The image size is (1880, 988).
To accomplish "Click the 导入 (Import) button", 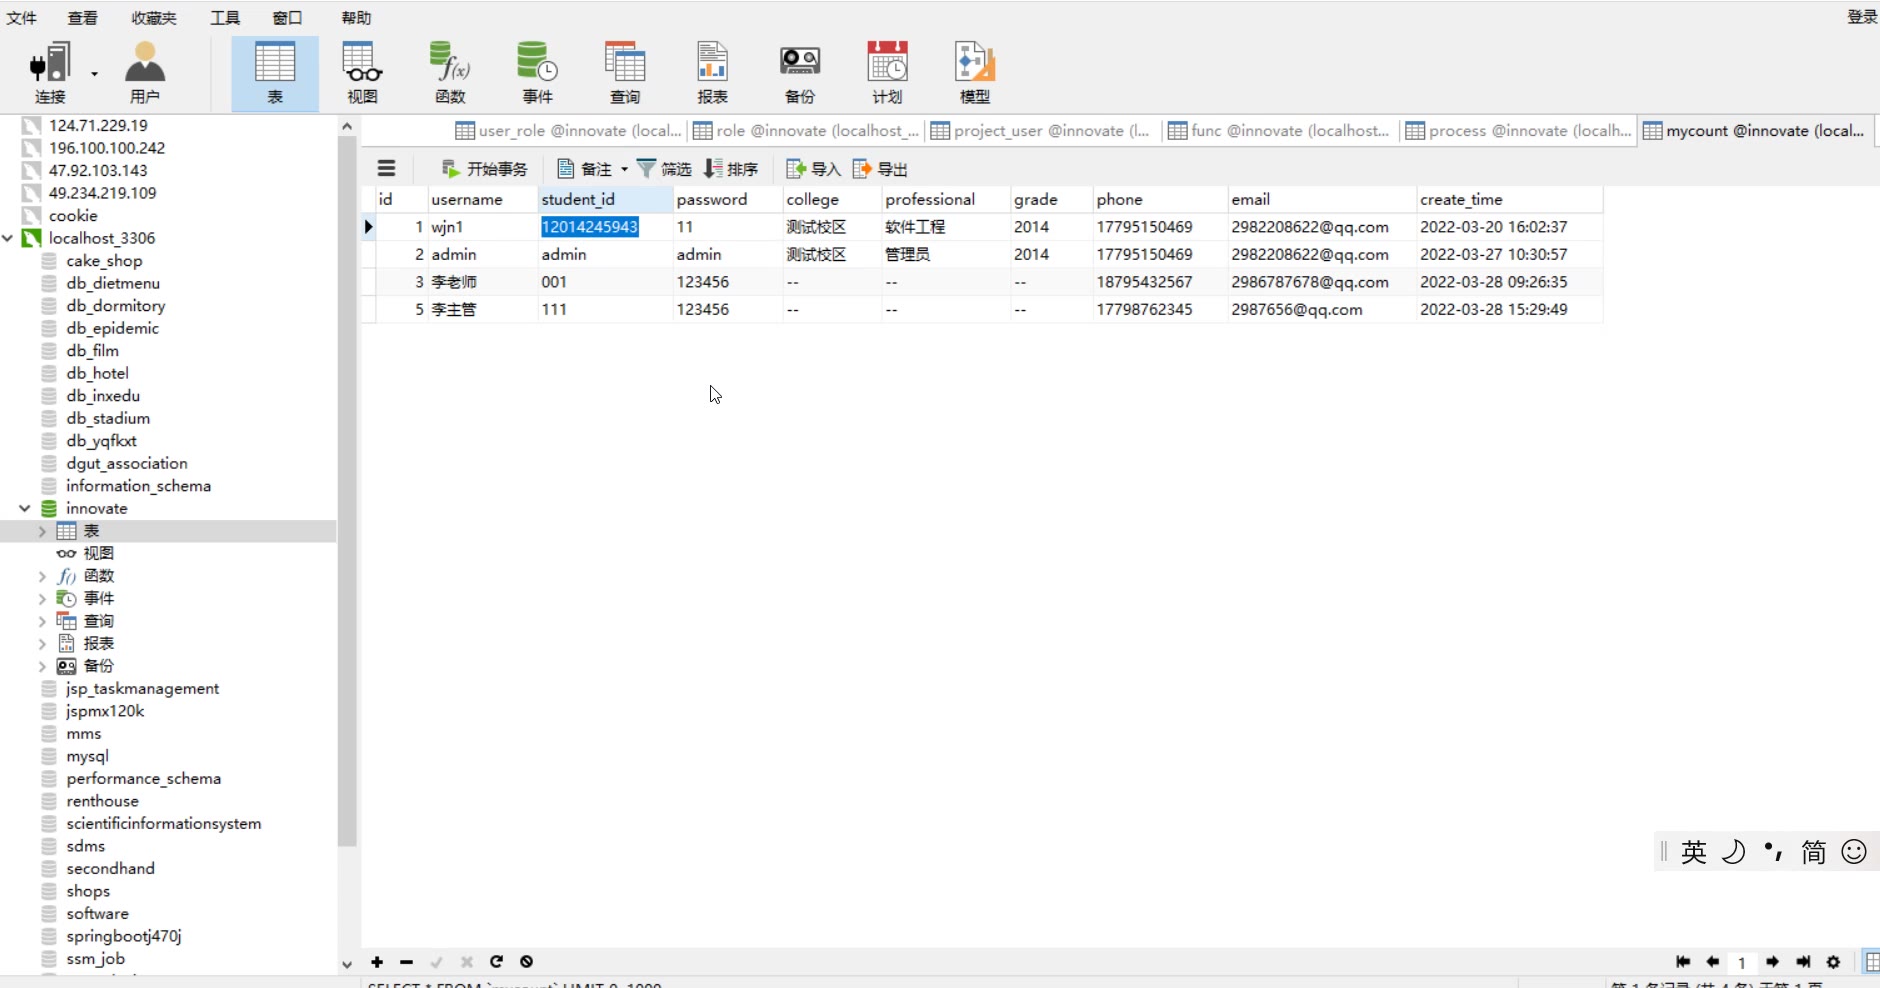I will click(x=813, y=168).
